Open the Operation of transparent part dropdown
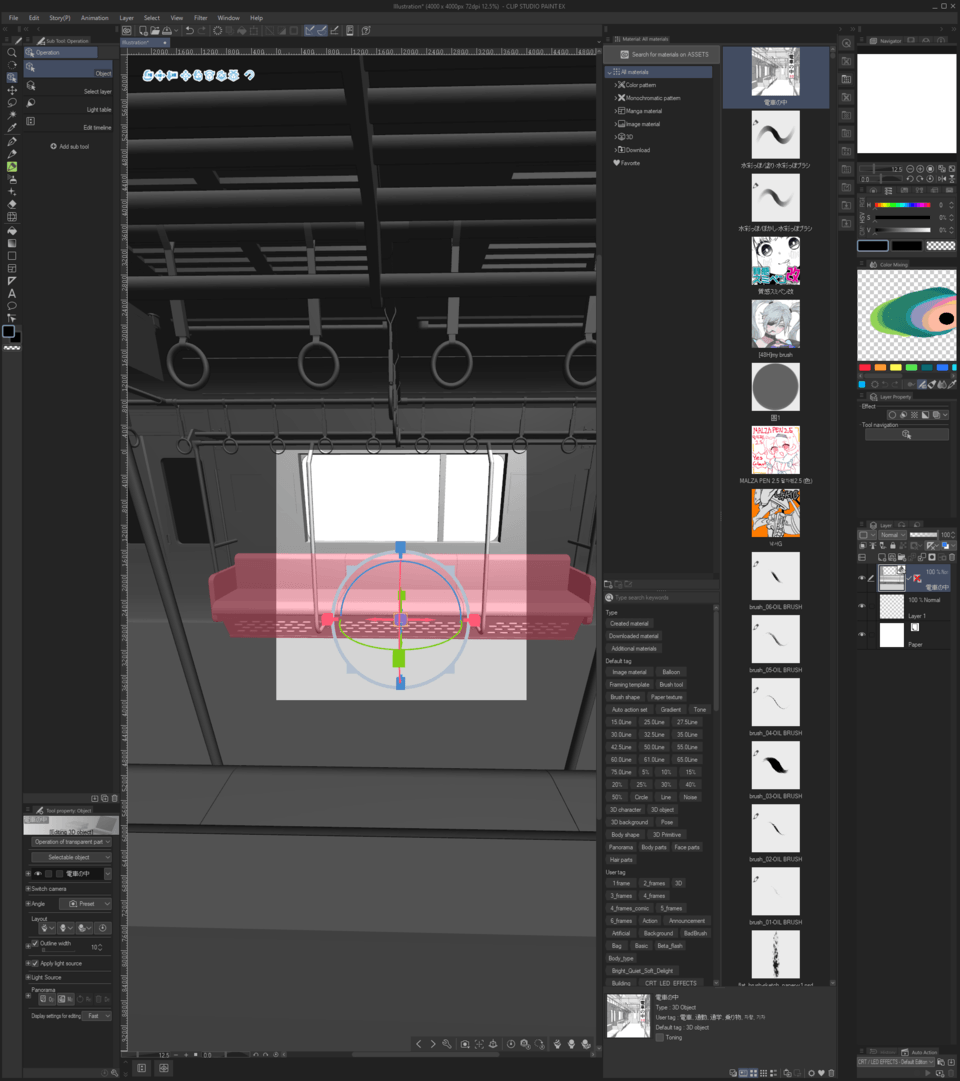 (x=70, y=842)
